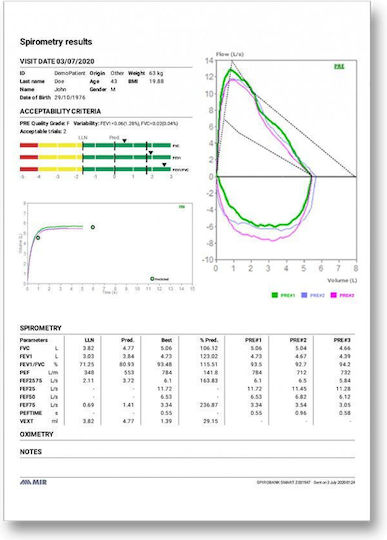Click the Gender value 'M'

[x=113, y=89]
